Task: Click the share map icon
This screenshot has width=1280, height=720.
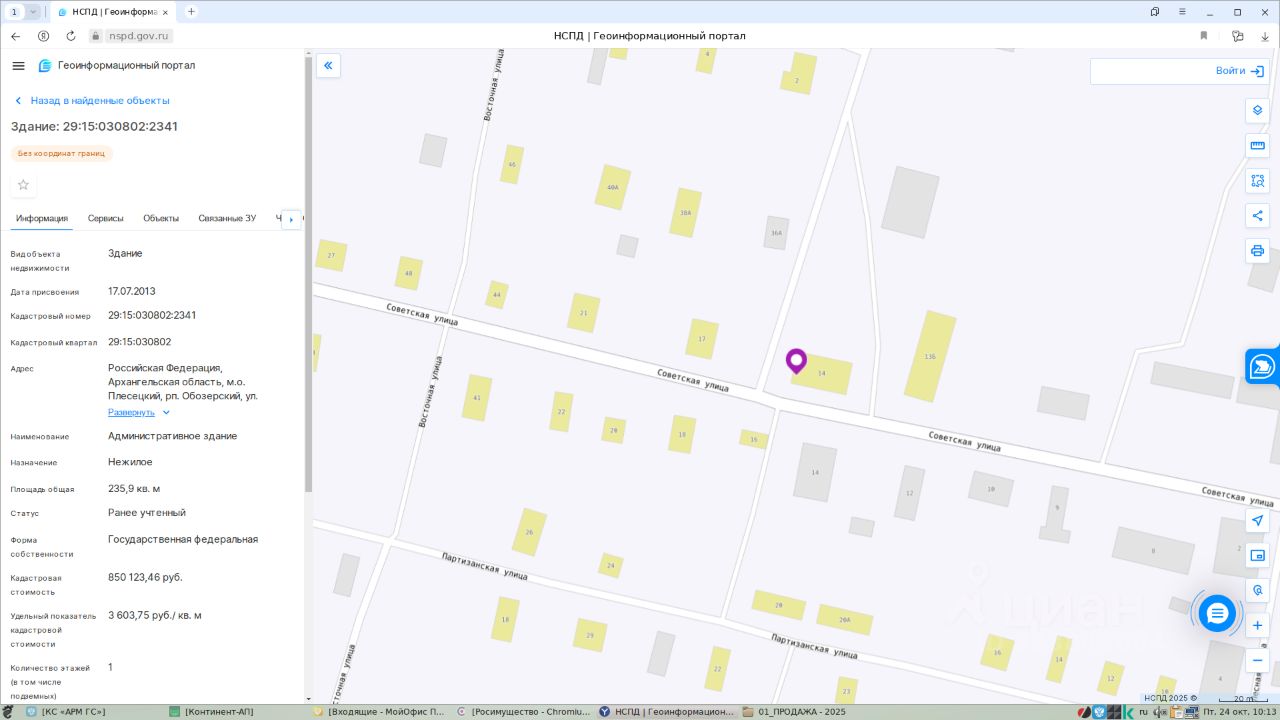Action: 1257,216
